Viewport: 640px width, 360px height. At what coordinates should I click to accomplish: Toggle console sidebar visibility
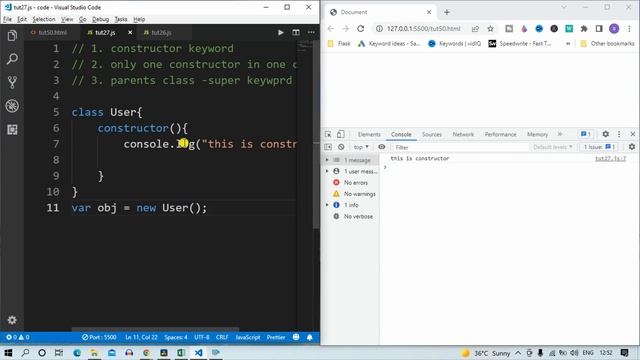click(x=328, y=147)
